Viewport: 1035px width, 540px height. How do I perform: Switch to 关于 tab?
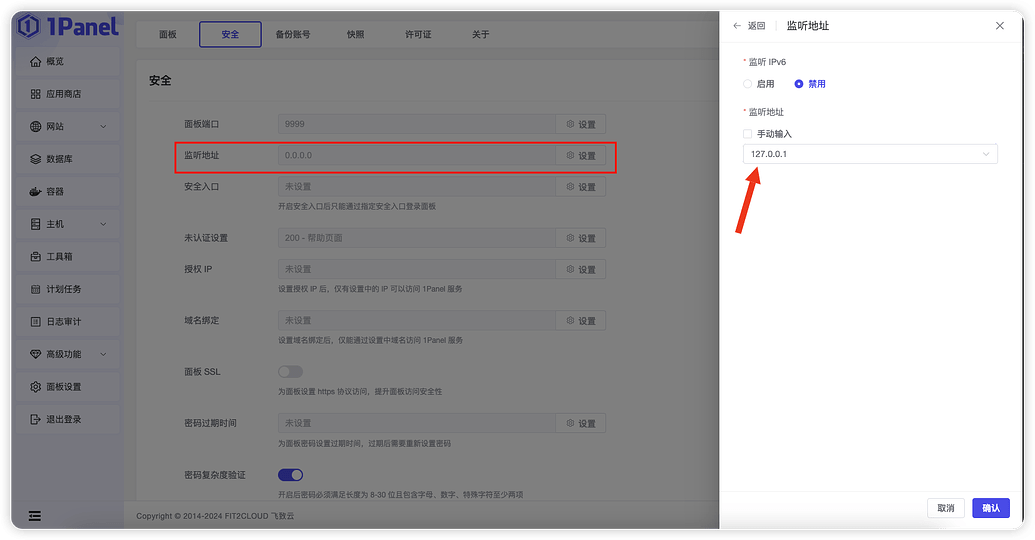point(481,34)
